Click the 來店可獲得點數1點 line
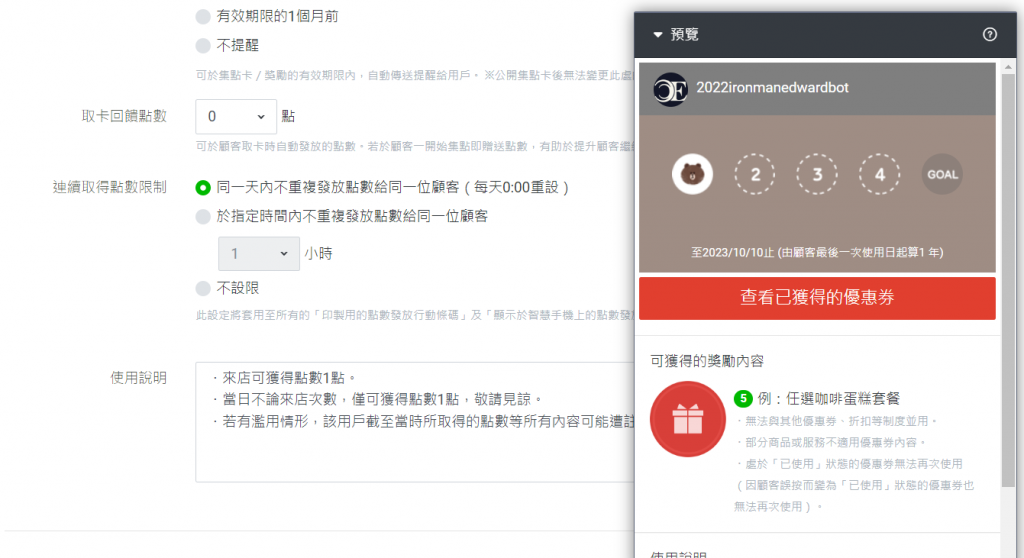This screenshot has height=558, width=1024. (x=285, y=378)
